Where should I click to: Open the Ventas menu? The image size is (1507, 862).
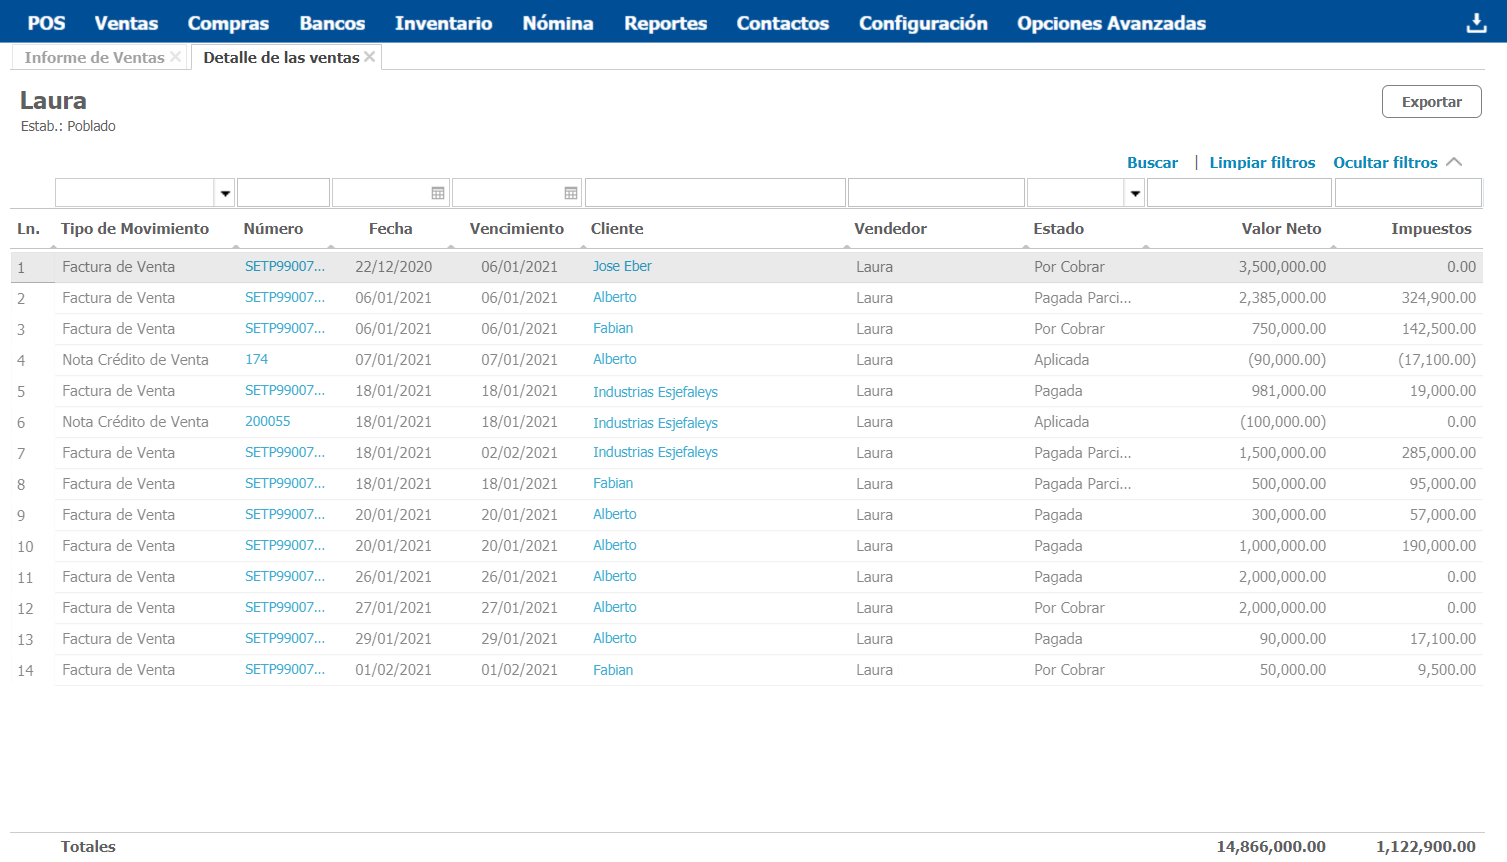[x=126, y=23]
